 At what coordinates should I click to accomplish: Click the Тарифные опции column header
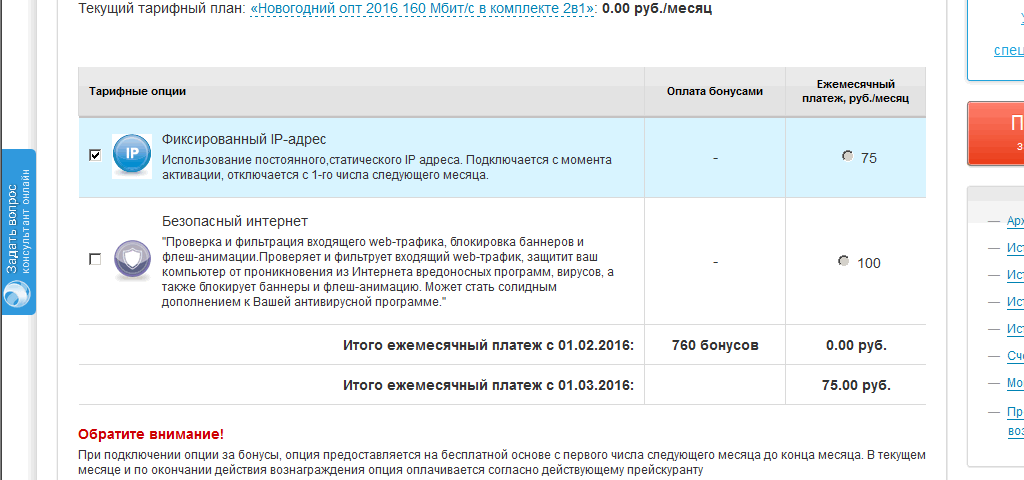click(137, 91)
